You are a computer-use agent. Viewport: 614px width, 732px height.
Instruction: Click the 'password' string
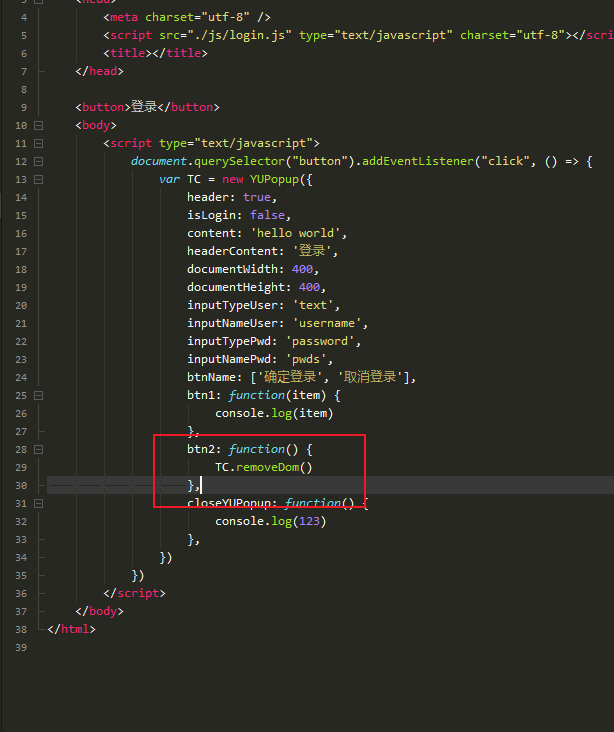coord(320,341)
